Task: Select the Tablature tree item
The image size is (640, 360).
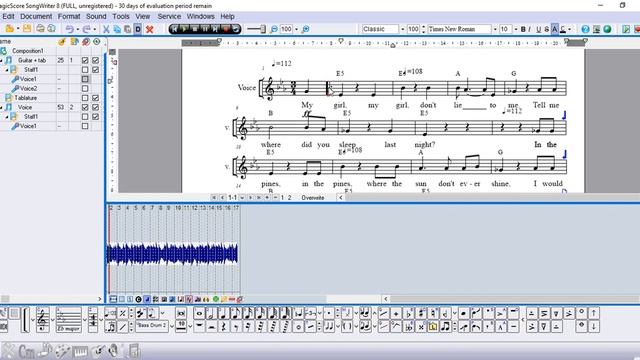Action: 26,98
